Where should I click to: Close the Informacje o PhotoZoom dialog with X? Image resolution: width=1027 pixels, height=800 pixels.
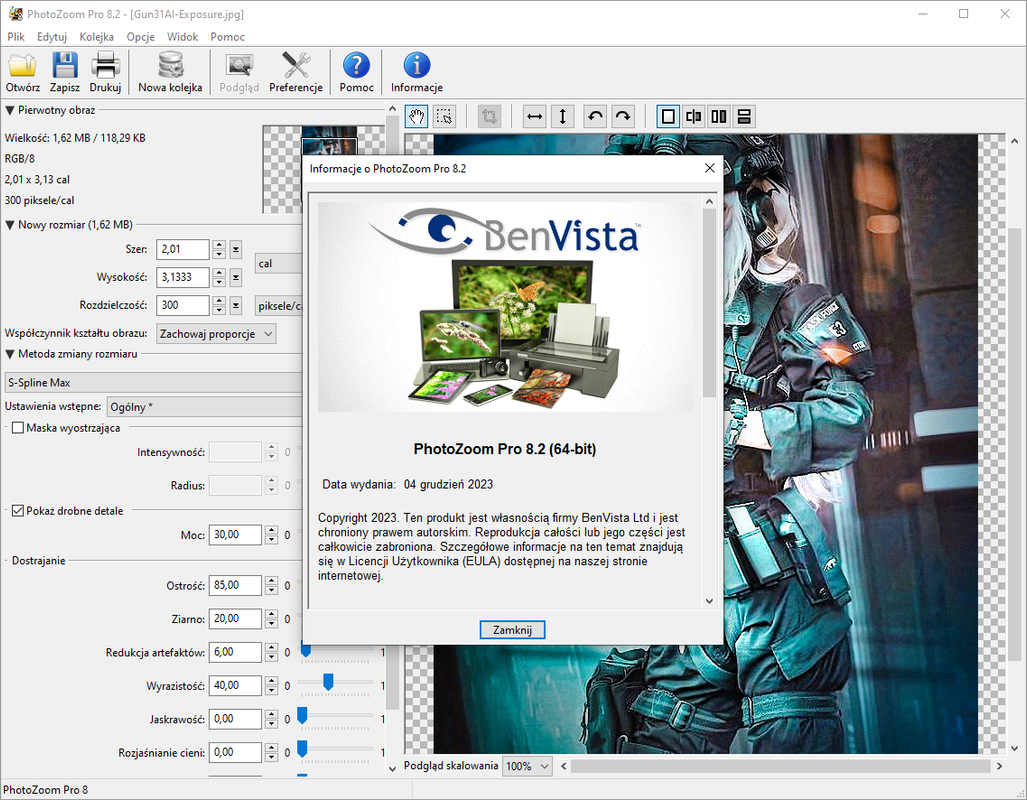[709, 168]
